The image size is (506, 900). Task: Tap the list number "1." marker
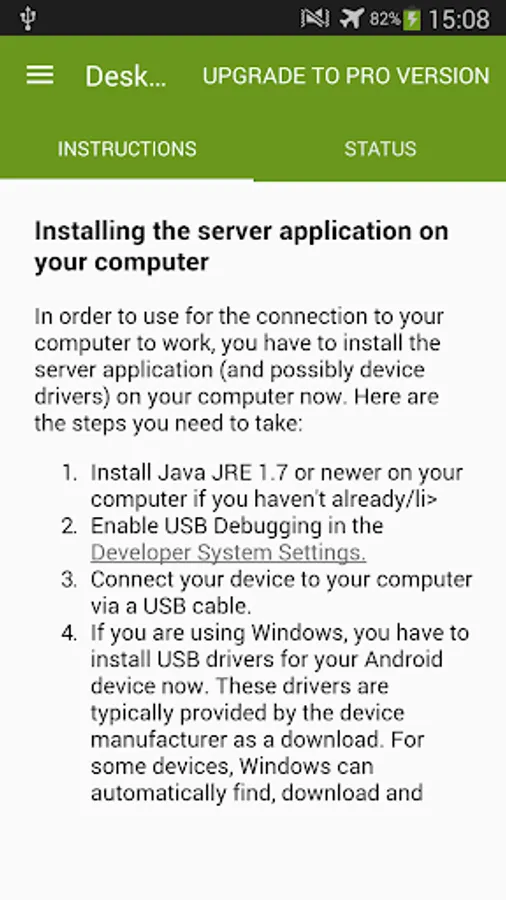70,474
